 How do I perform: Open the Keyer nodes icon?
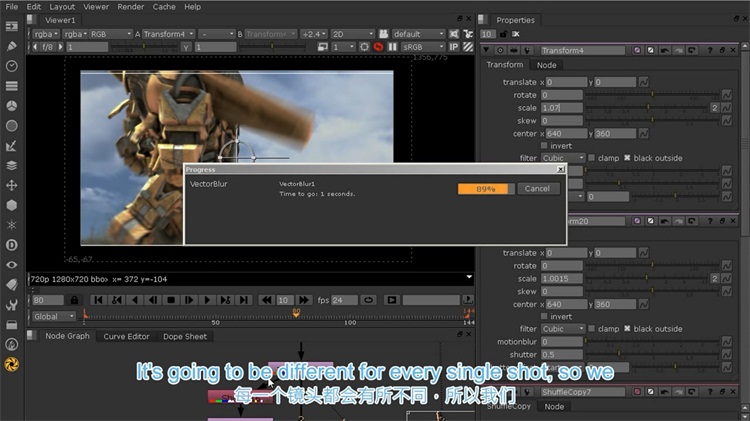11,145
